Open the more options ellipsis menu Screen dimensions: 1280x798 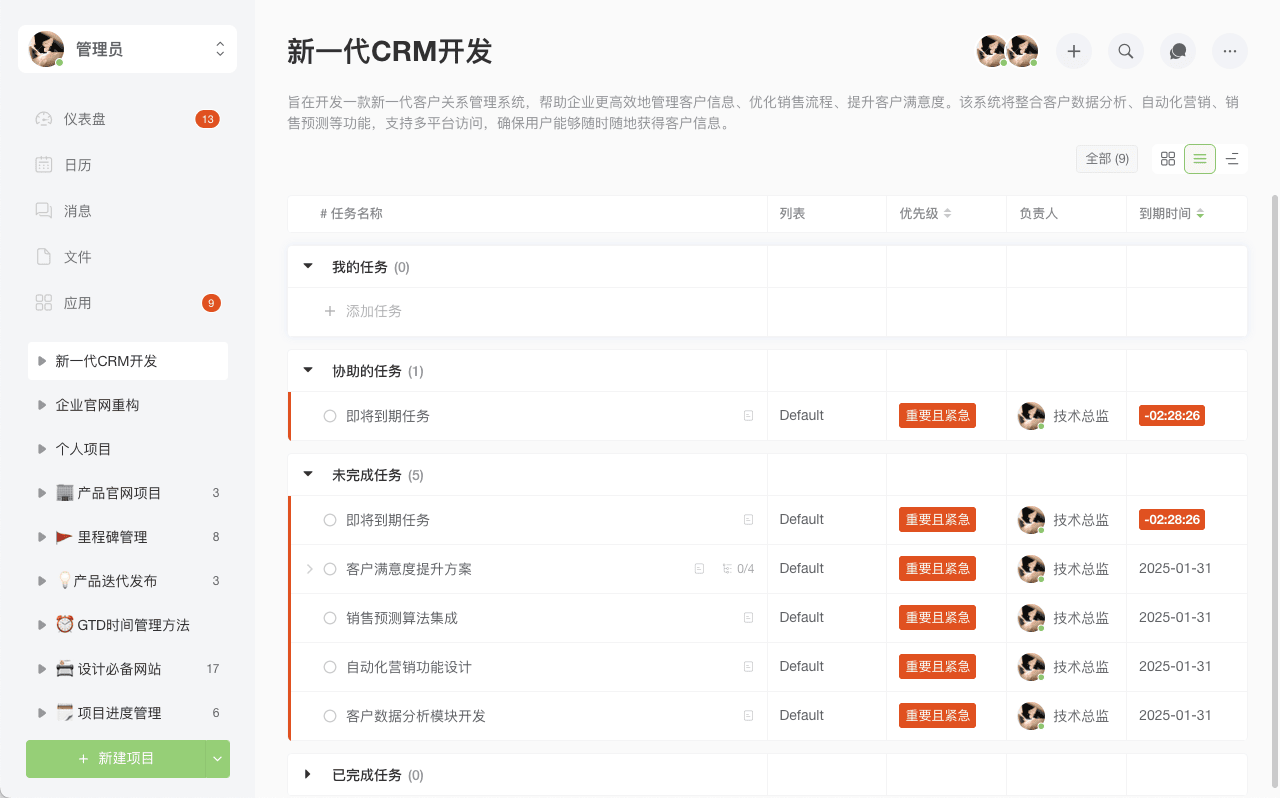click(x=1230, y=51)
